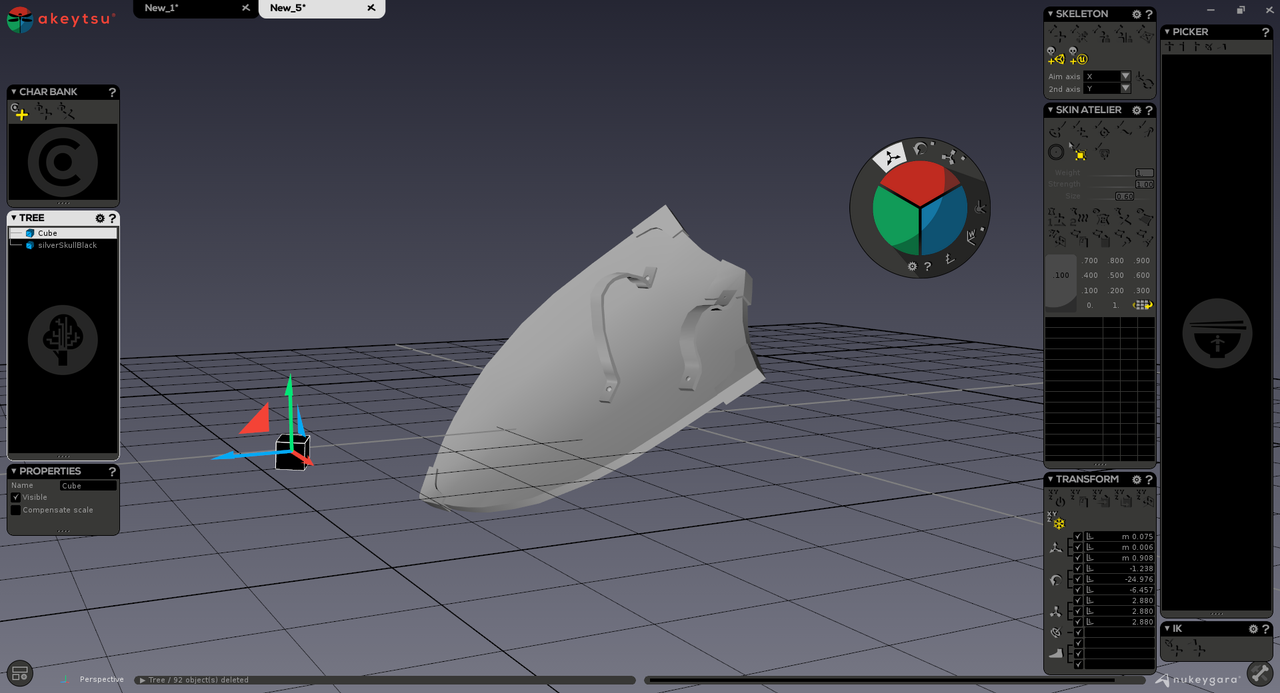Click the .300 weight preset

coord(1142,291)
